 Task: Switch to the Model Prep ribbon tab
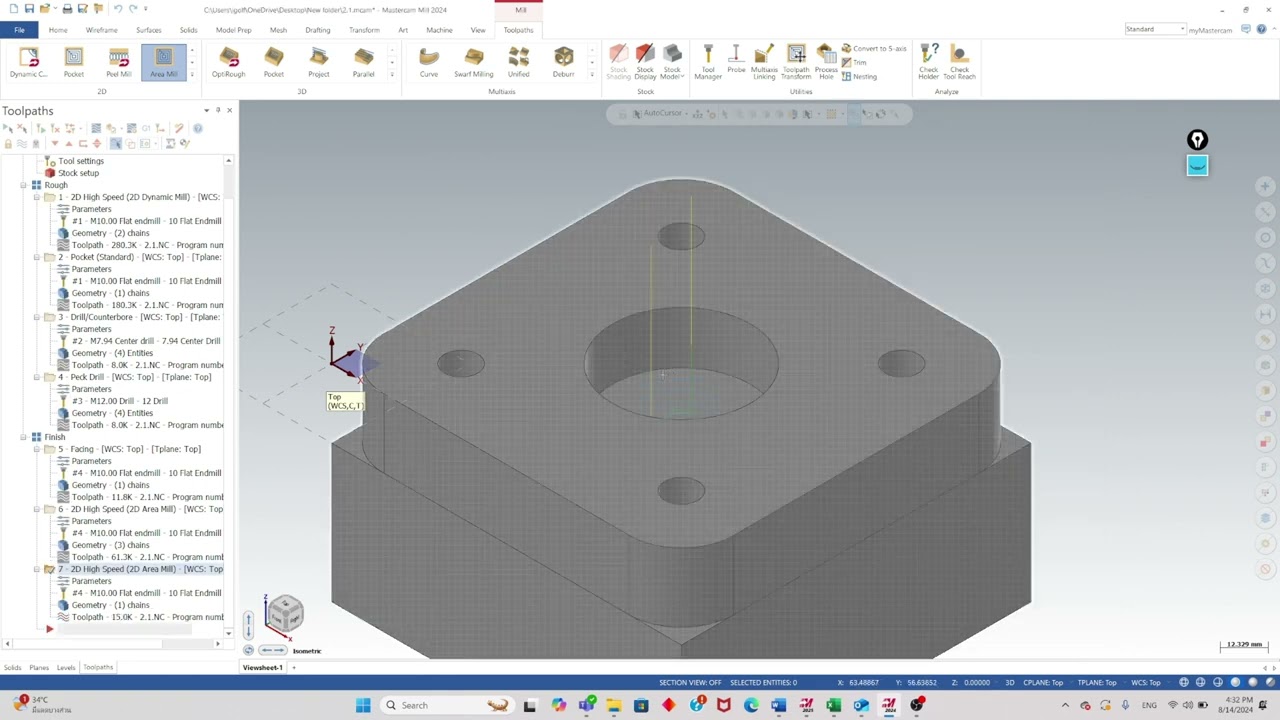234,30
